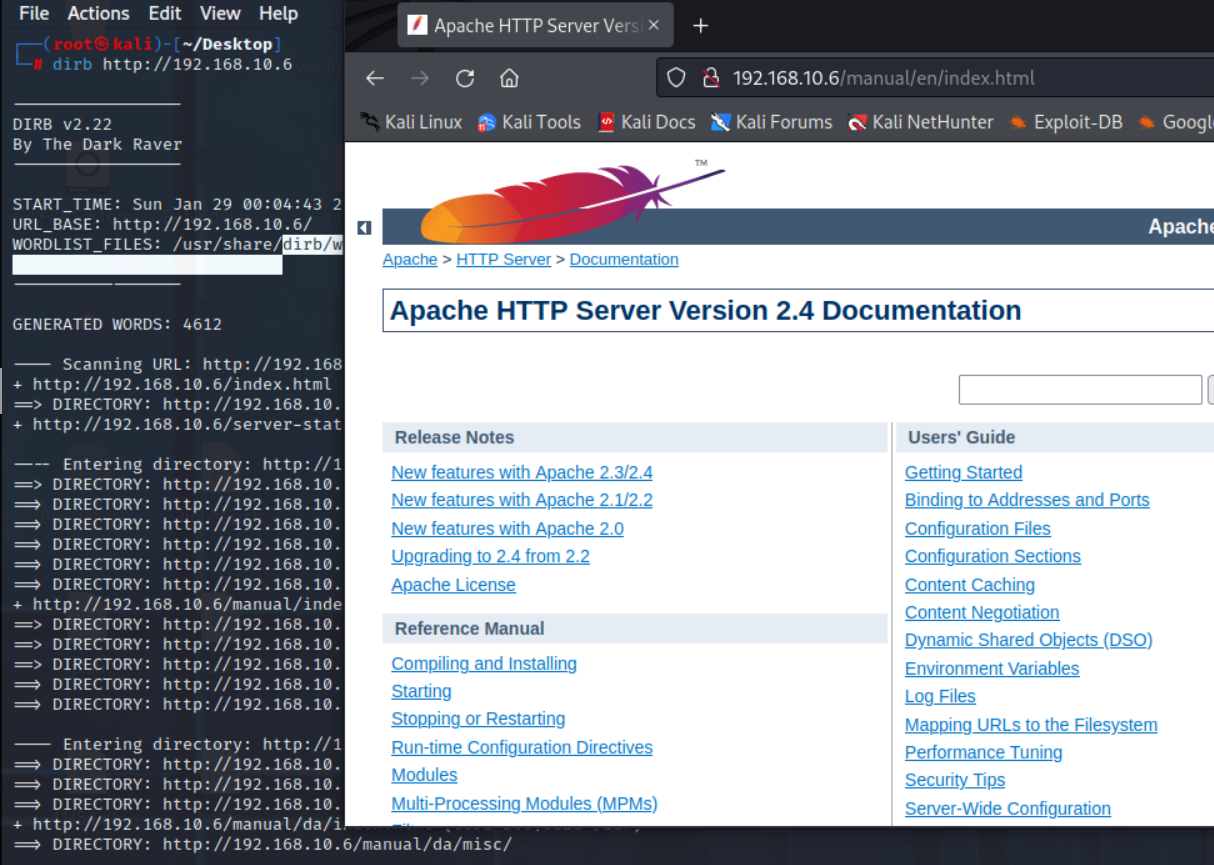Open Dynamic Shared Objects (DSO) link
The height and width of the screenshot is (865, 1214).
click(x=1029, y=640)
